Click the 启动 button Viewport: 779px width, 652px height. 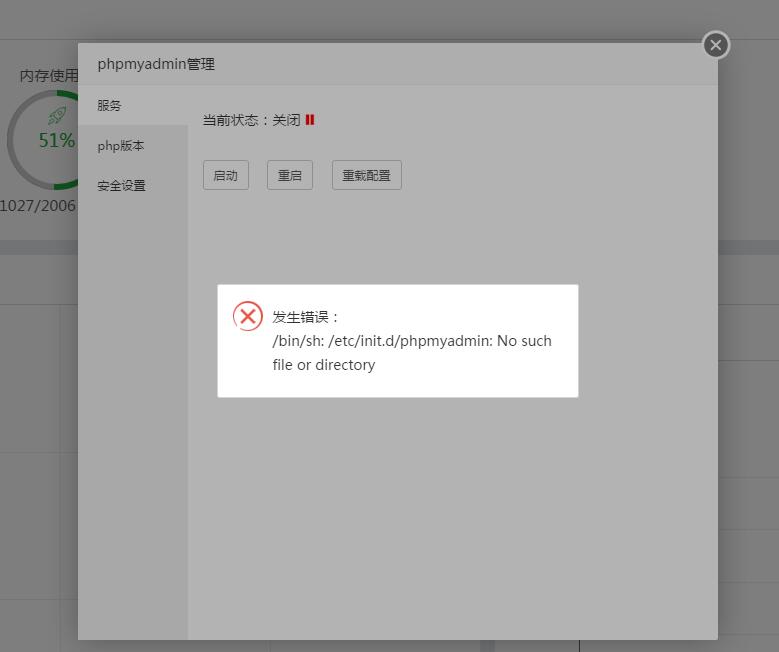[x=226, y=175]
